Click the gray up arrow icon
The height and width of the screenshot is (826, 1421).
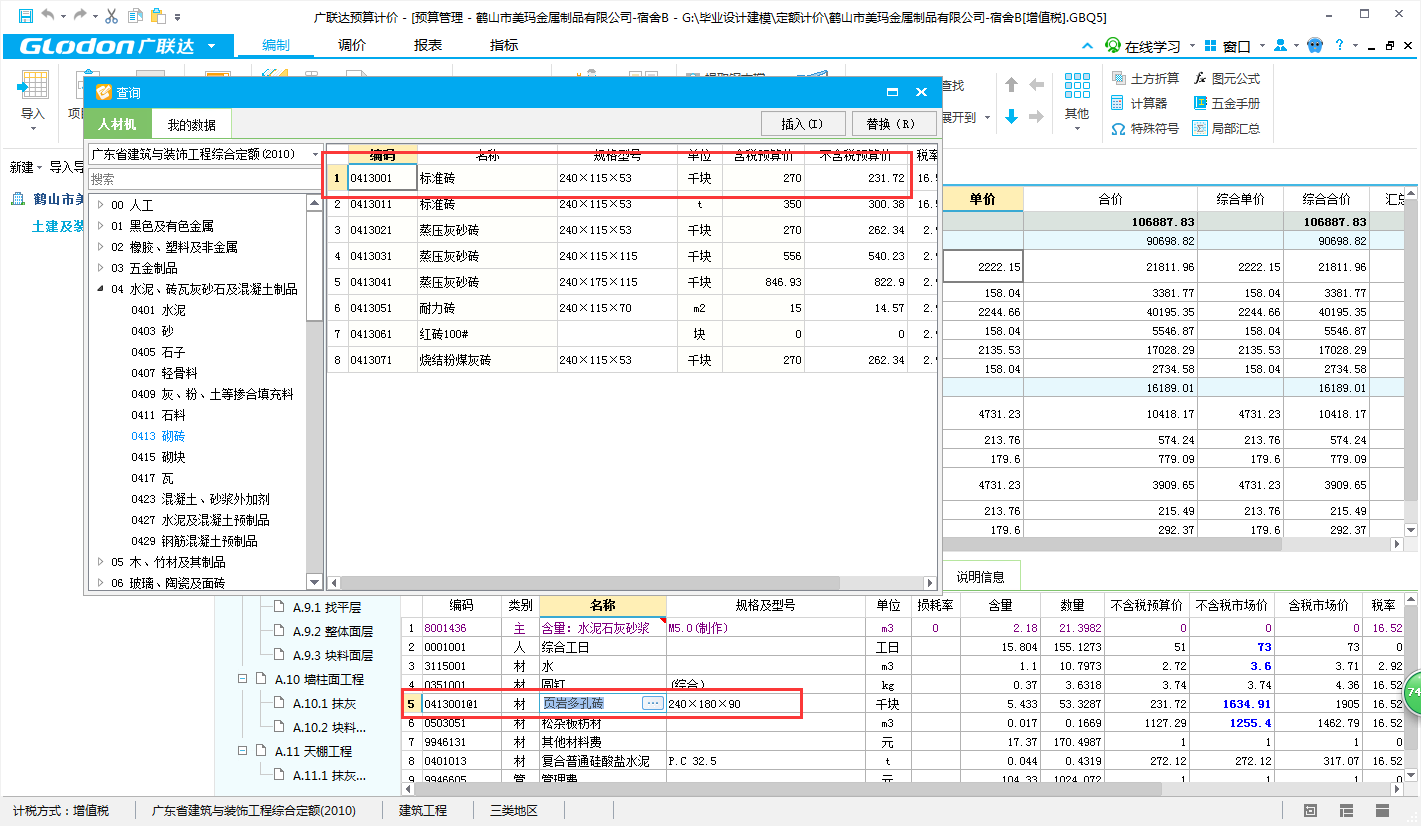tap(1011, 85)
